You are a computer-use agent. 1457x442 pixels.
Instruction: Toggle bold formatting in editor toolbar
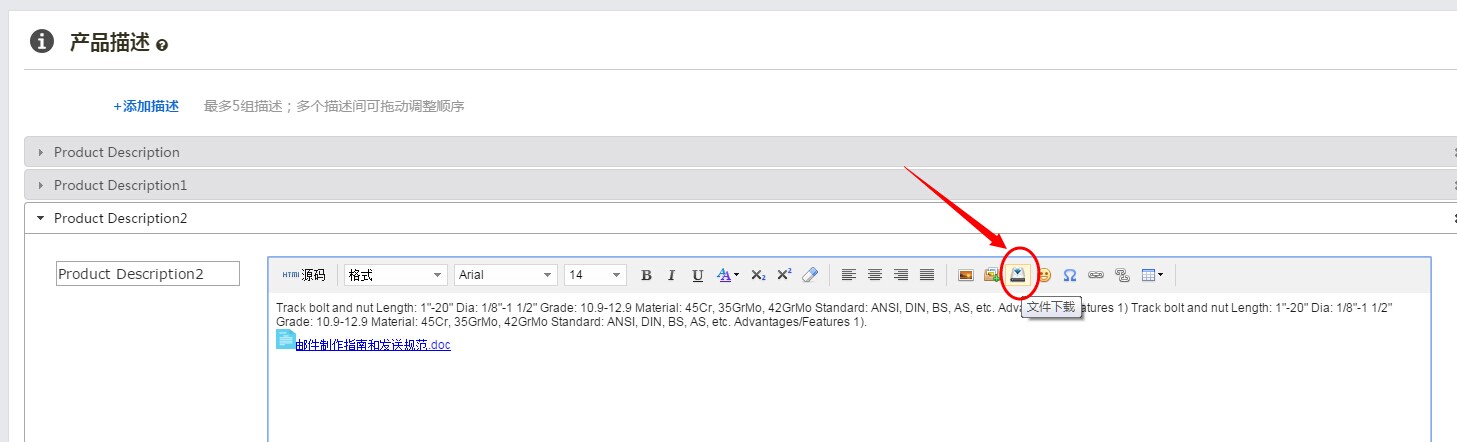(646, 275)
